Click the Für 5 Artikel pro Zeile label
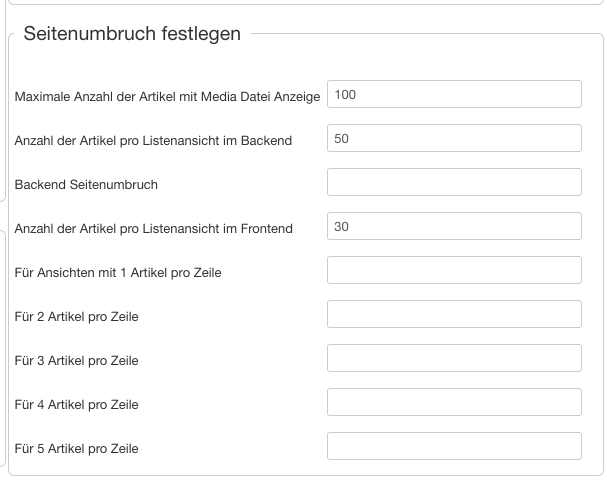The height and width of the screenshot is (487, 607). coord(77,449)
